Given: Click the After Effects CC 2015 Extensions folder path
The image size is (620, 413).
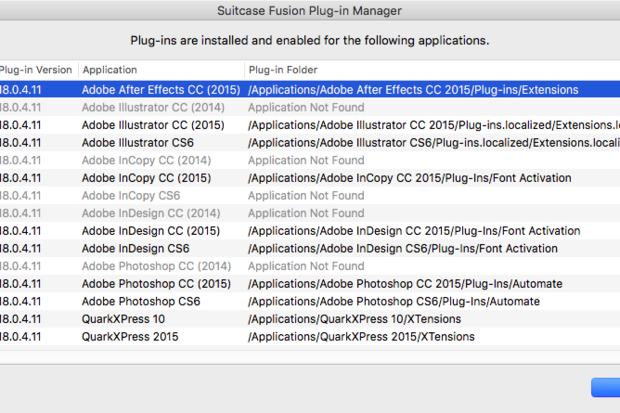Looking at the screenshot, I should tap(413, 90).
